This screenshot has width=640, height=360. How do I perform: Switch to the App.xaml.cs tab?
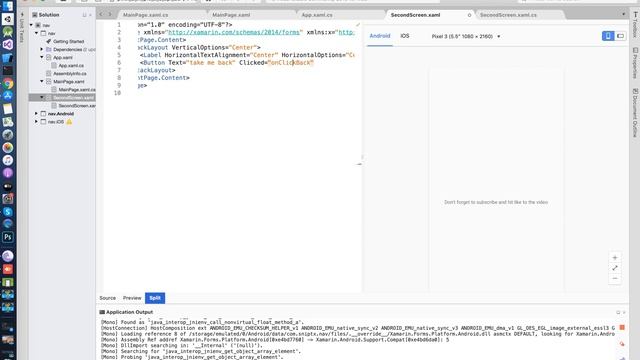317,15
